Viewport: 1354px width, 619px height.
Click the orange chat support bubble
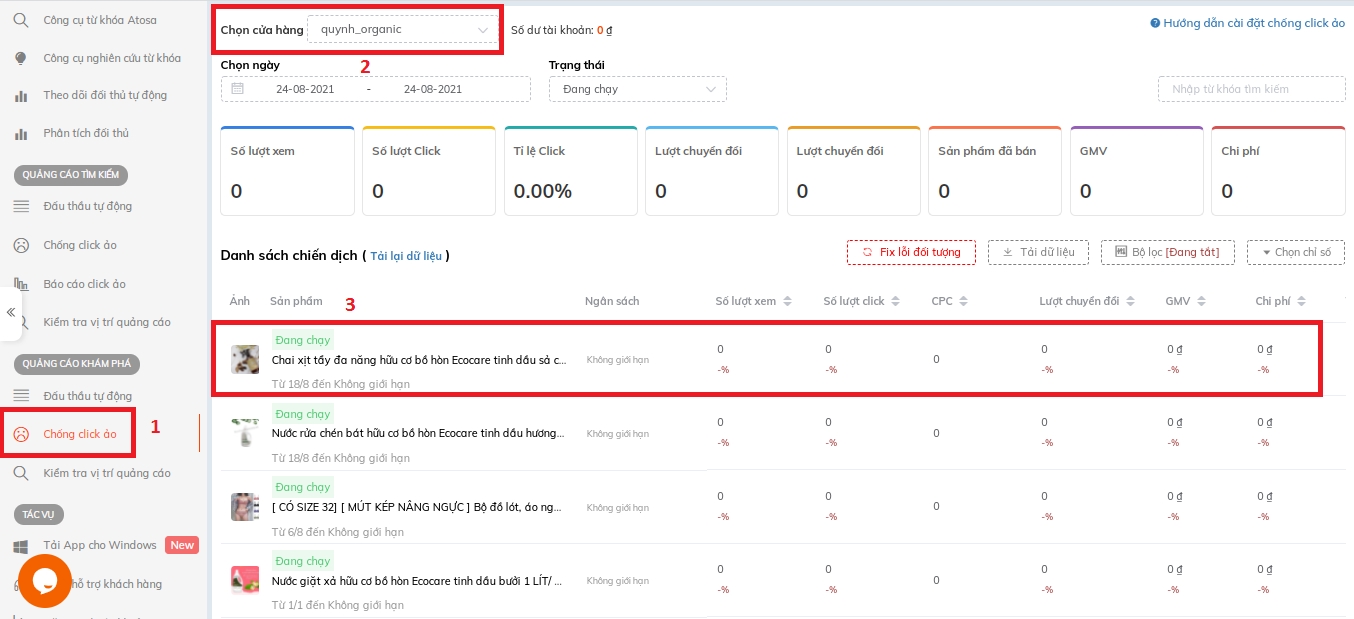click(44, 581)
